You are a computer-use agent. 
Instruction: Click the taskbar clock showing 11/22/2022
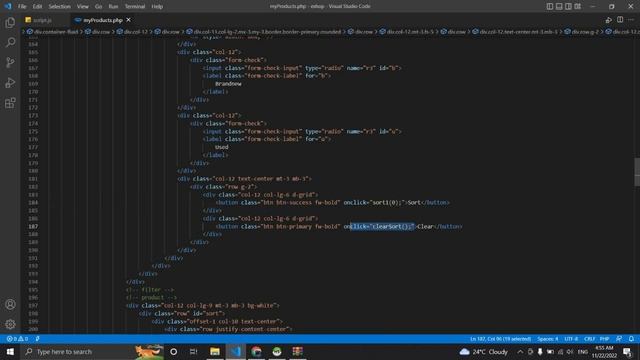pos(604,351)
